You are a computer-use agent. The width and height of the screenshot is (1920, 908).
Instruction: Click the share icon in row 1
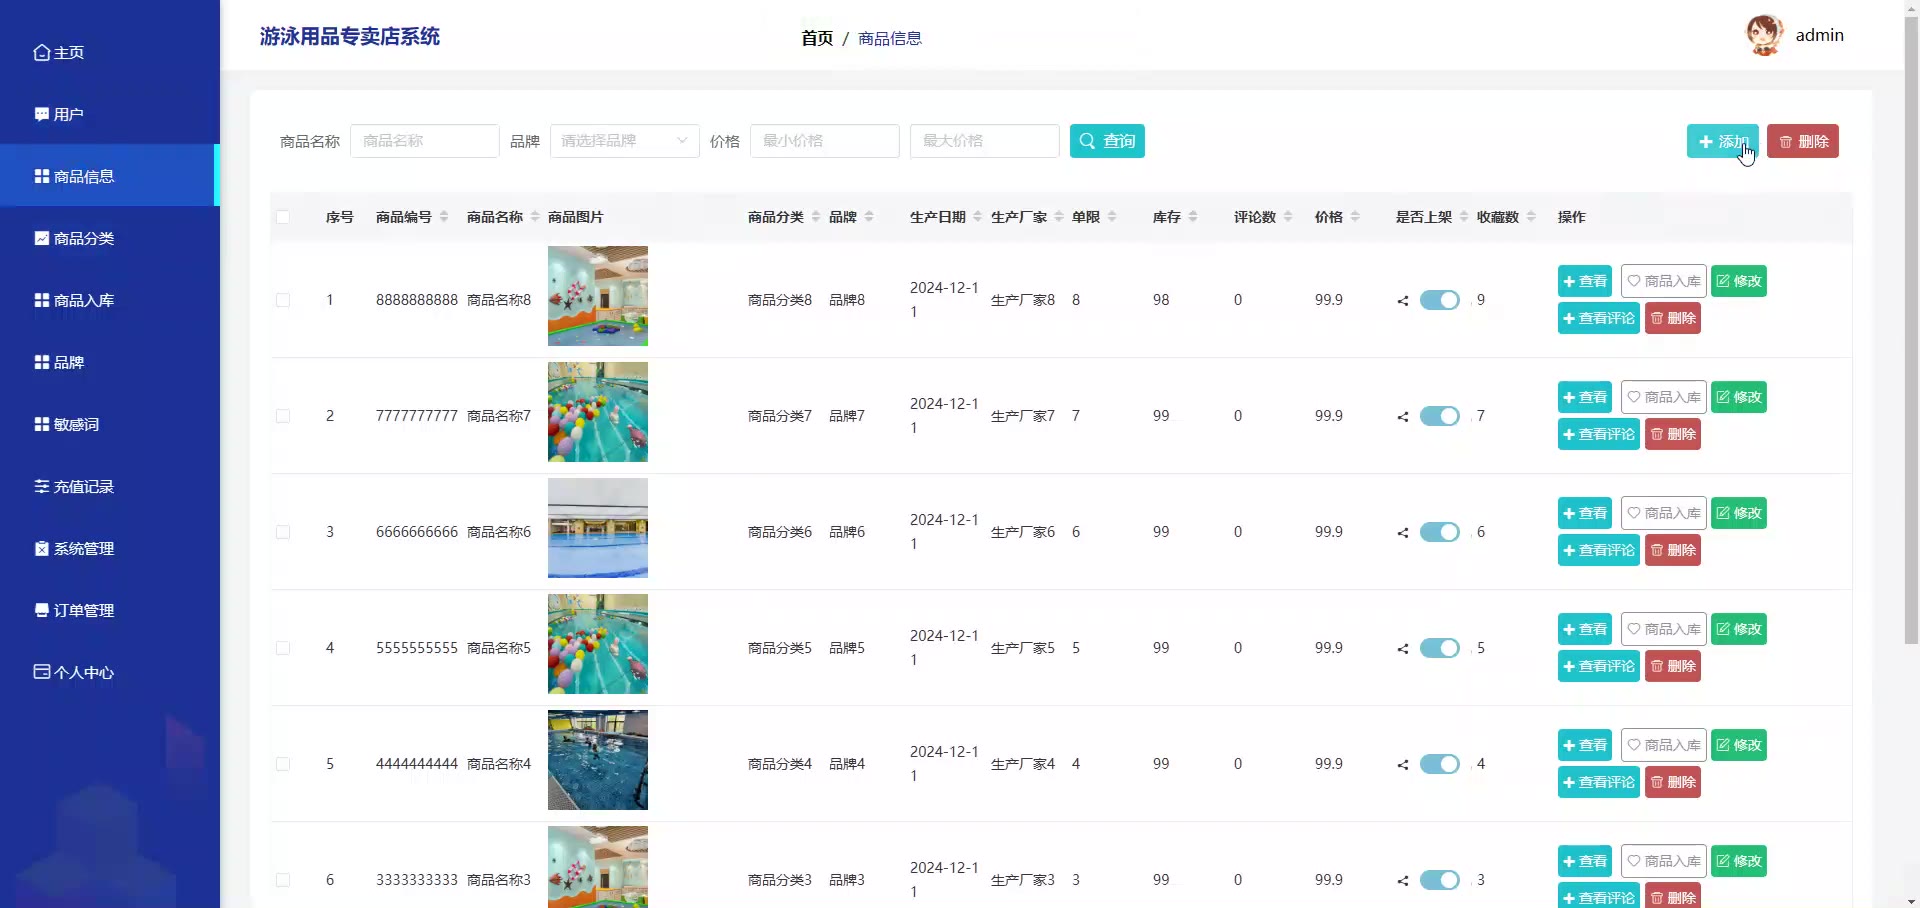pos(1403,301)
